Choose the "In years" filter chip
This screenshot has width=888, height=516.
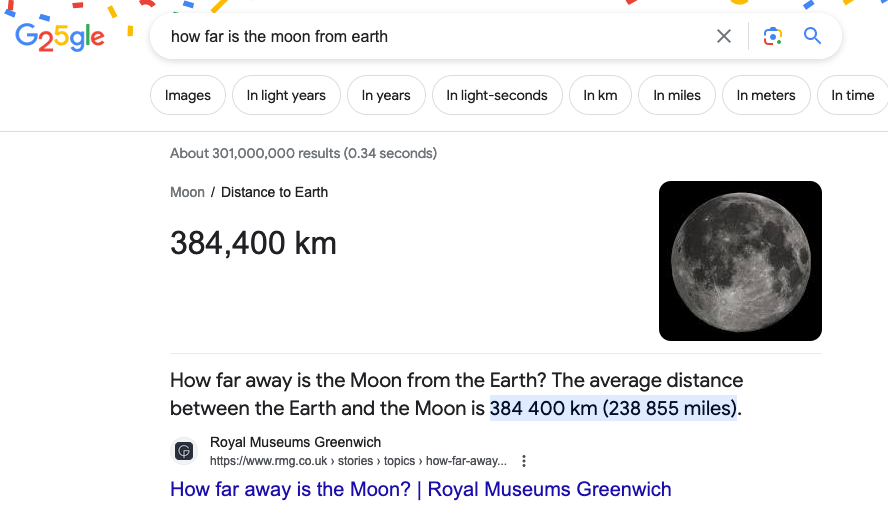386,96
